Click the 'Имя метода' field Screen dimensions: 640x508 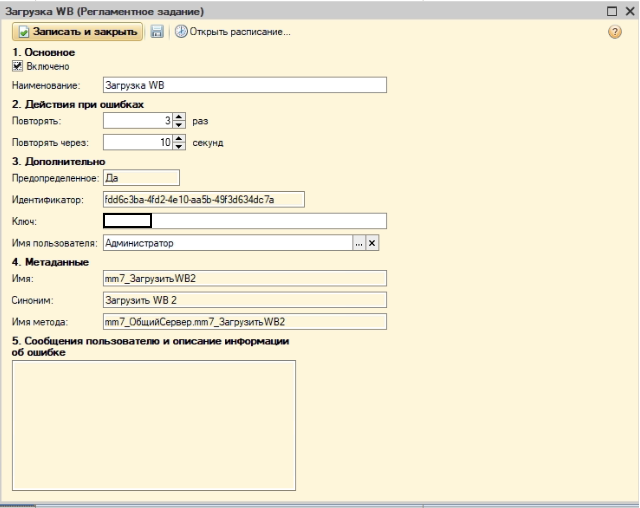tap(244, 322)
